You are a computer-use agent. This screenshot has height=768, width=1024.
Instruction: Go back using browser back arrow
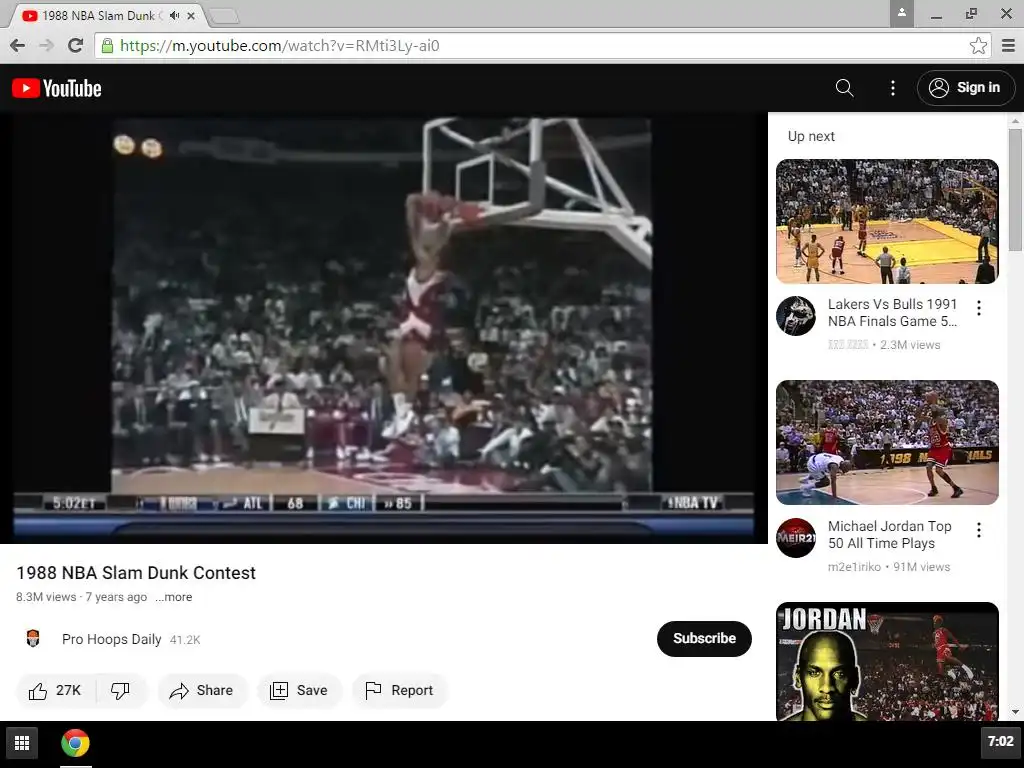click(x=18, y=45)
